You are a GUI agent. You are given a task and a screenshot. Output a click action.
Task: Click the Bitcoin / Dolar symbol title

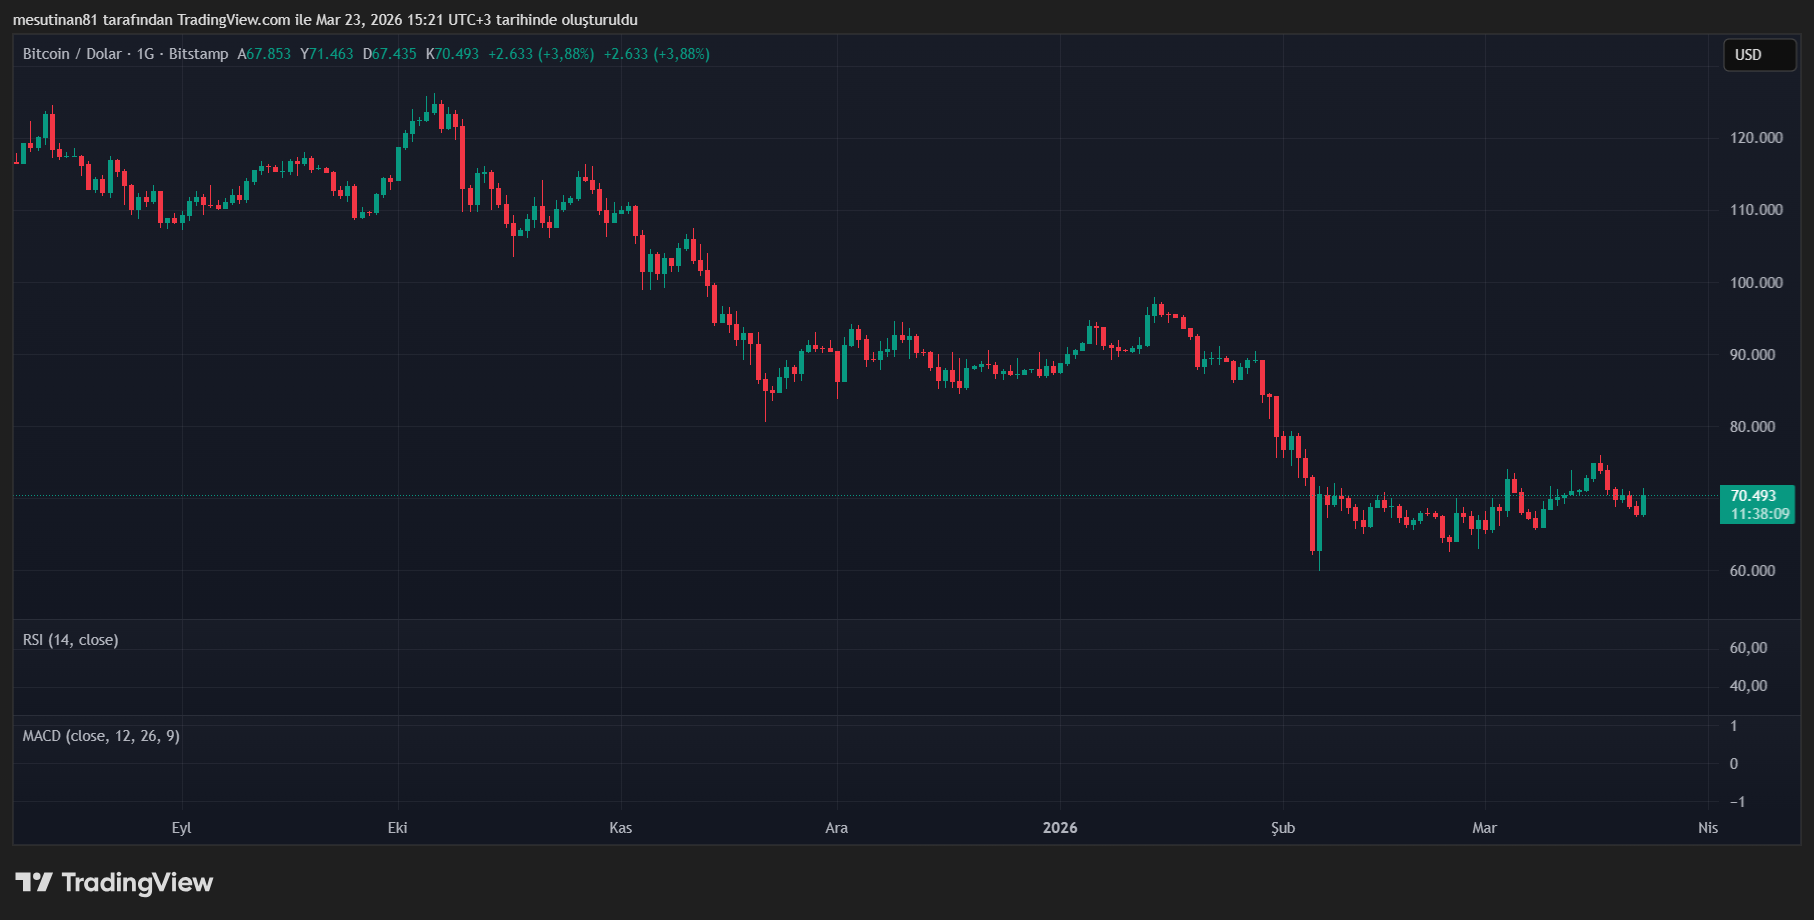[72, 54]
